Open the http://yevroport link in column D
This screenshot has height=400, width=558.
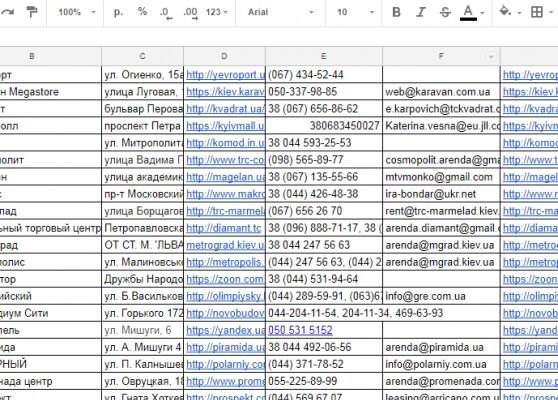pos(226,75)
